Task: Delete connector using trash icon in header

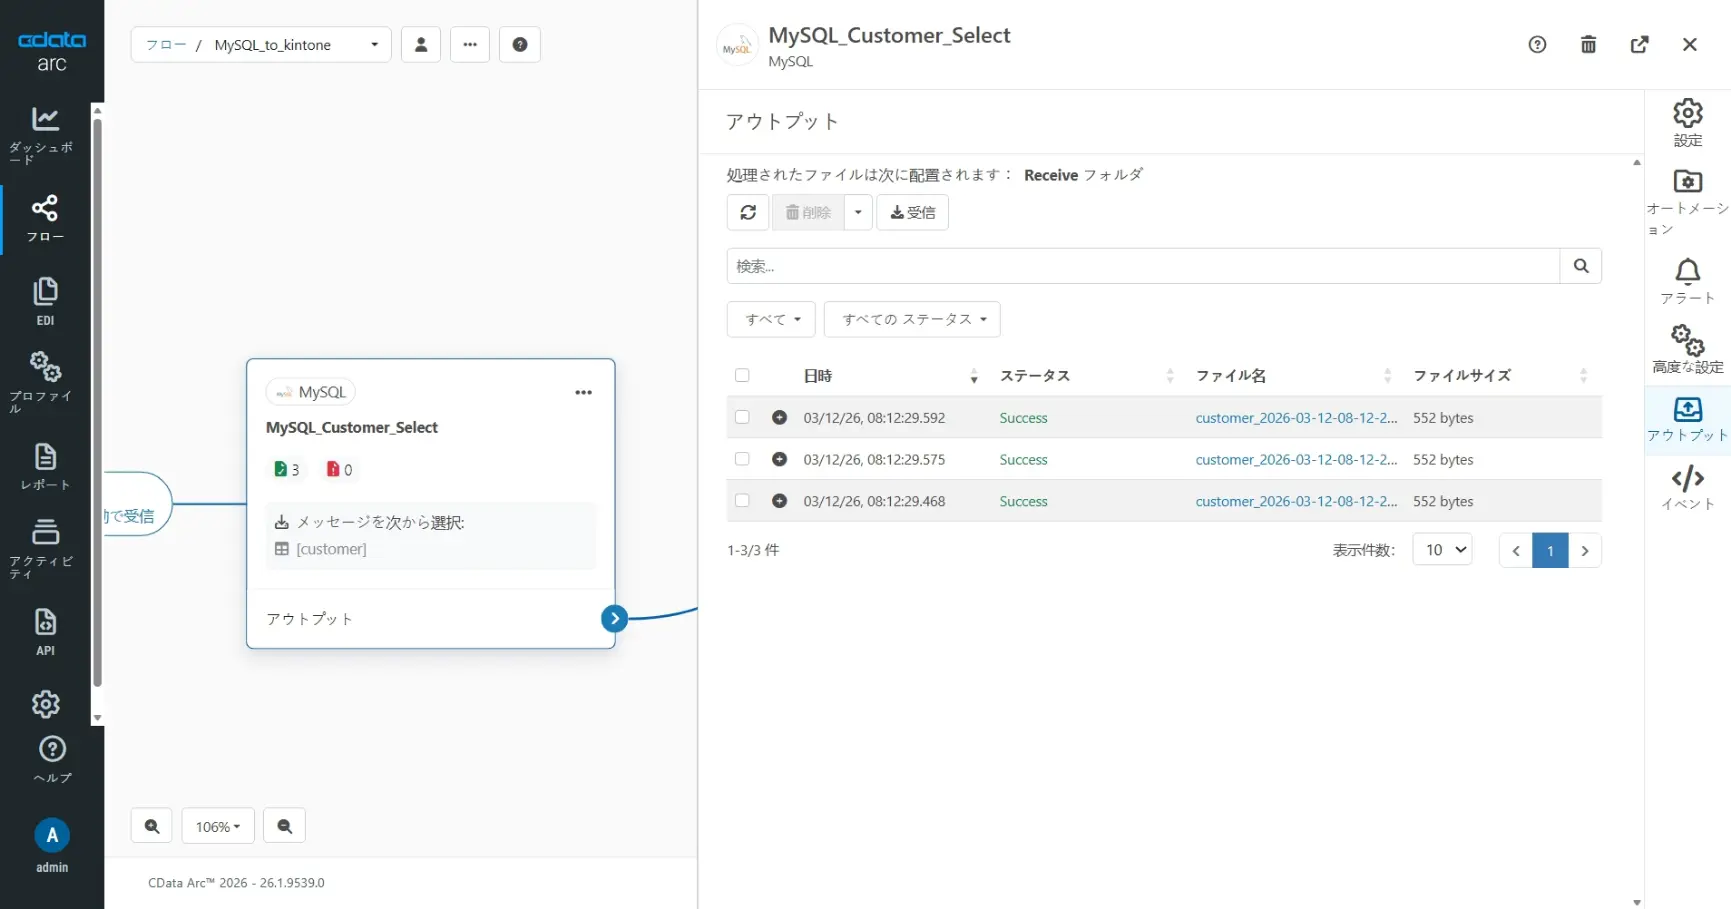Action: pyautogui.click(x=1588, y=44)
